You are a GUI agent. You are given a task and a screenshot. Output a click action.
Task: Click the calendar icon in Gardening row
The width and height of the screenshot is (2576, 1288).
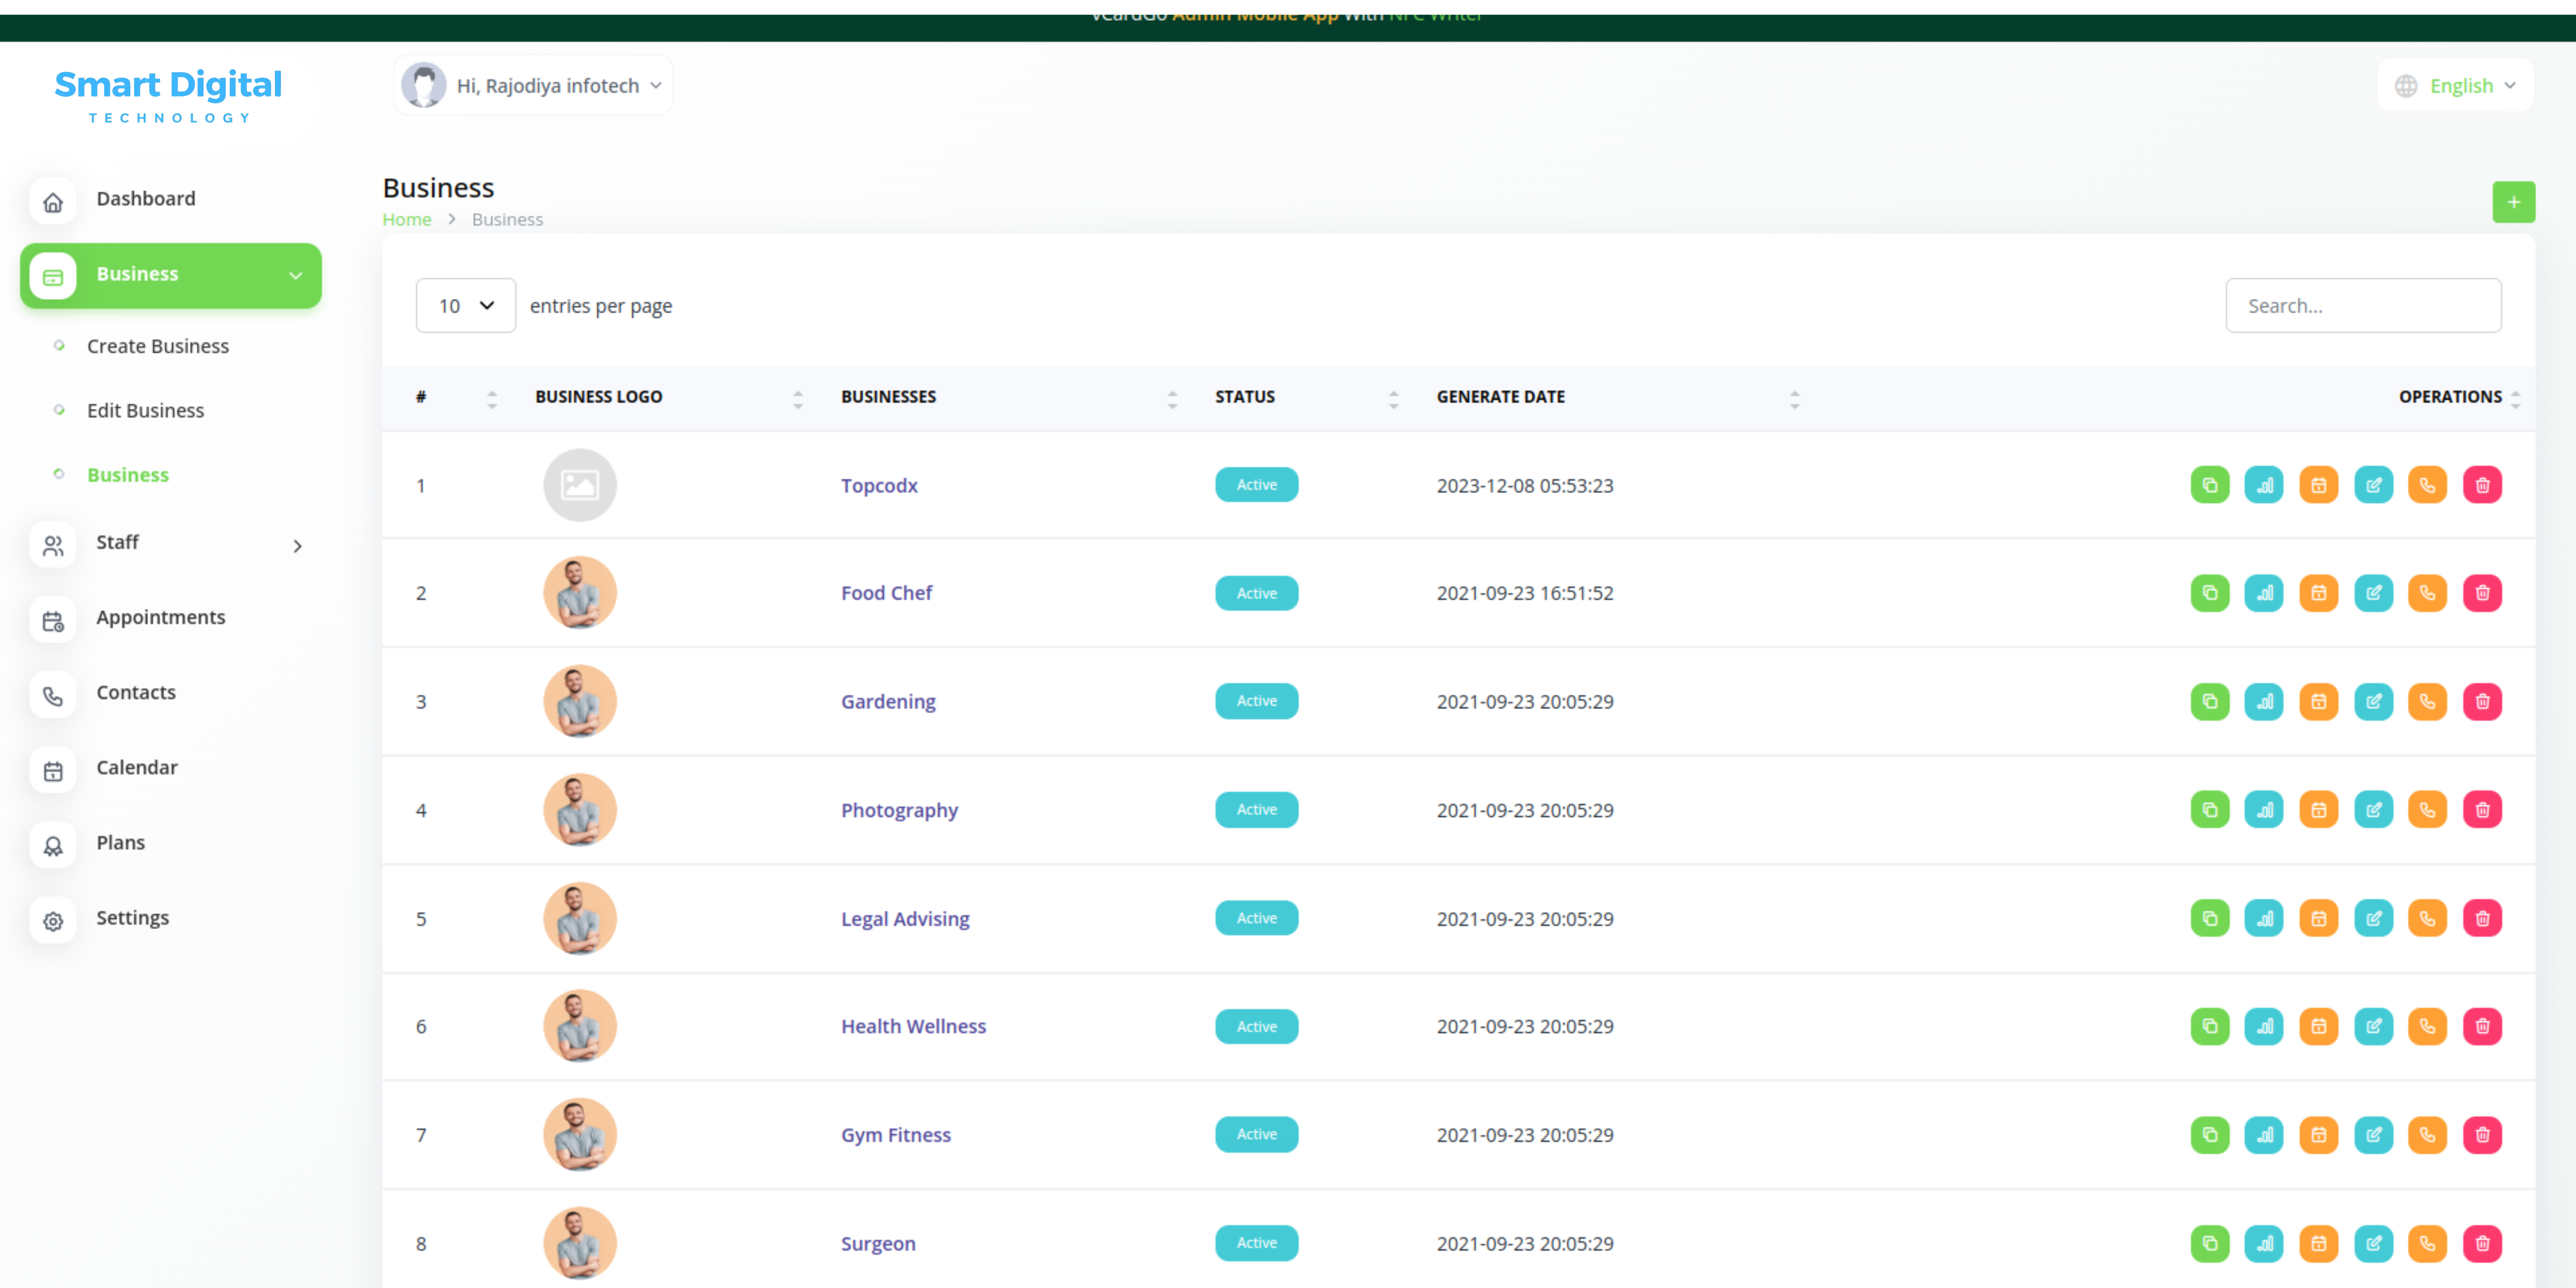[2319, 702]
